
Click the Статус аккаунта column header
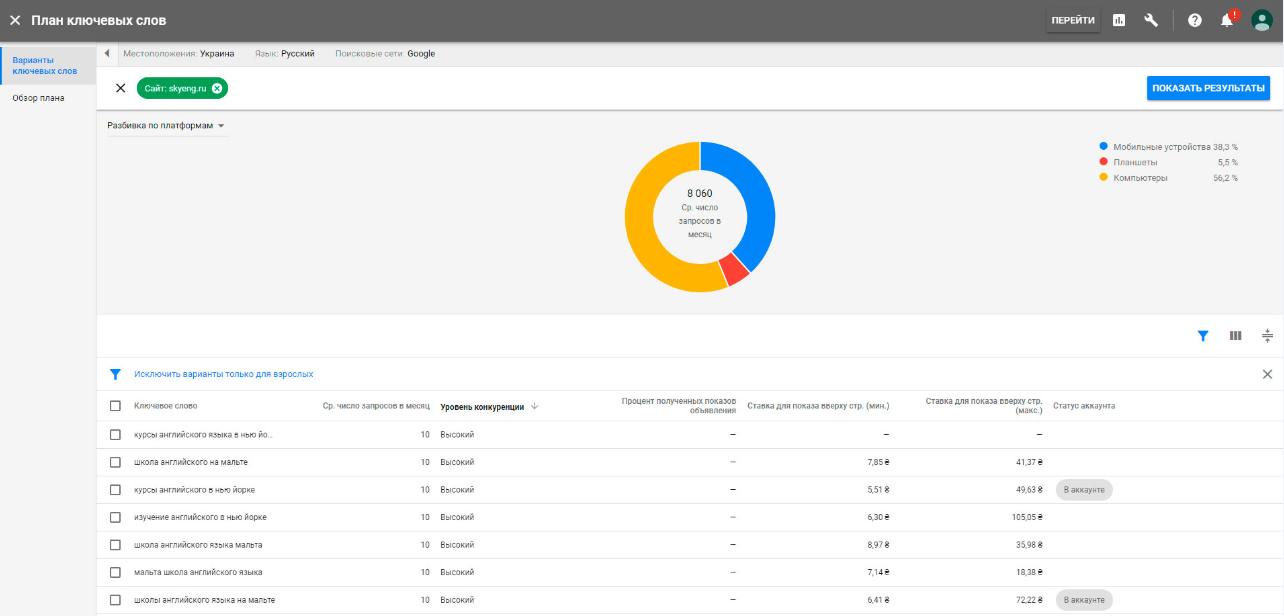[x=1084, y=406]
